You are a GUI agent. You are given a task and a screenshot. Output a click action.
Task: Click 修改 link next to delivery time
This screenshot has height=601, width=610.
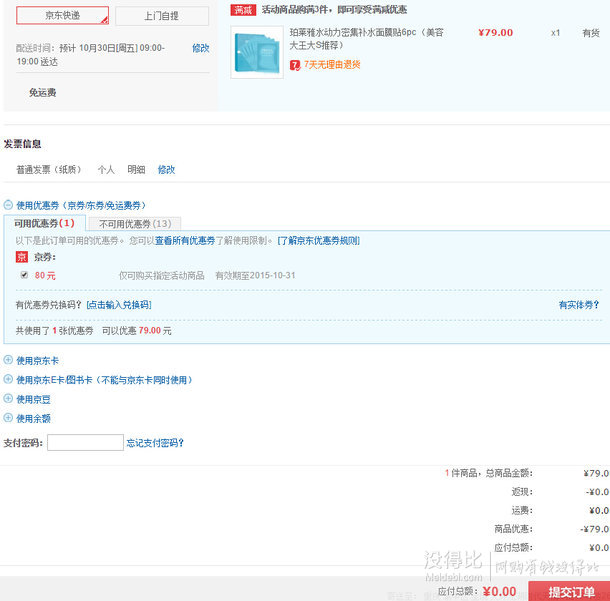point(201,48)
